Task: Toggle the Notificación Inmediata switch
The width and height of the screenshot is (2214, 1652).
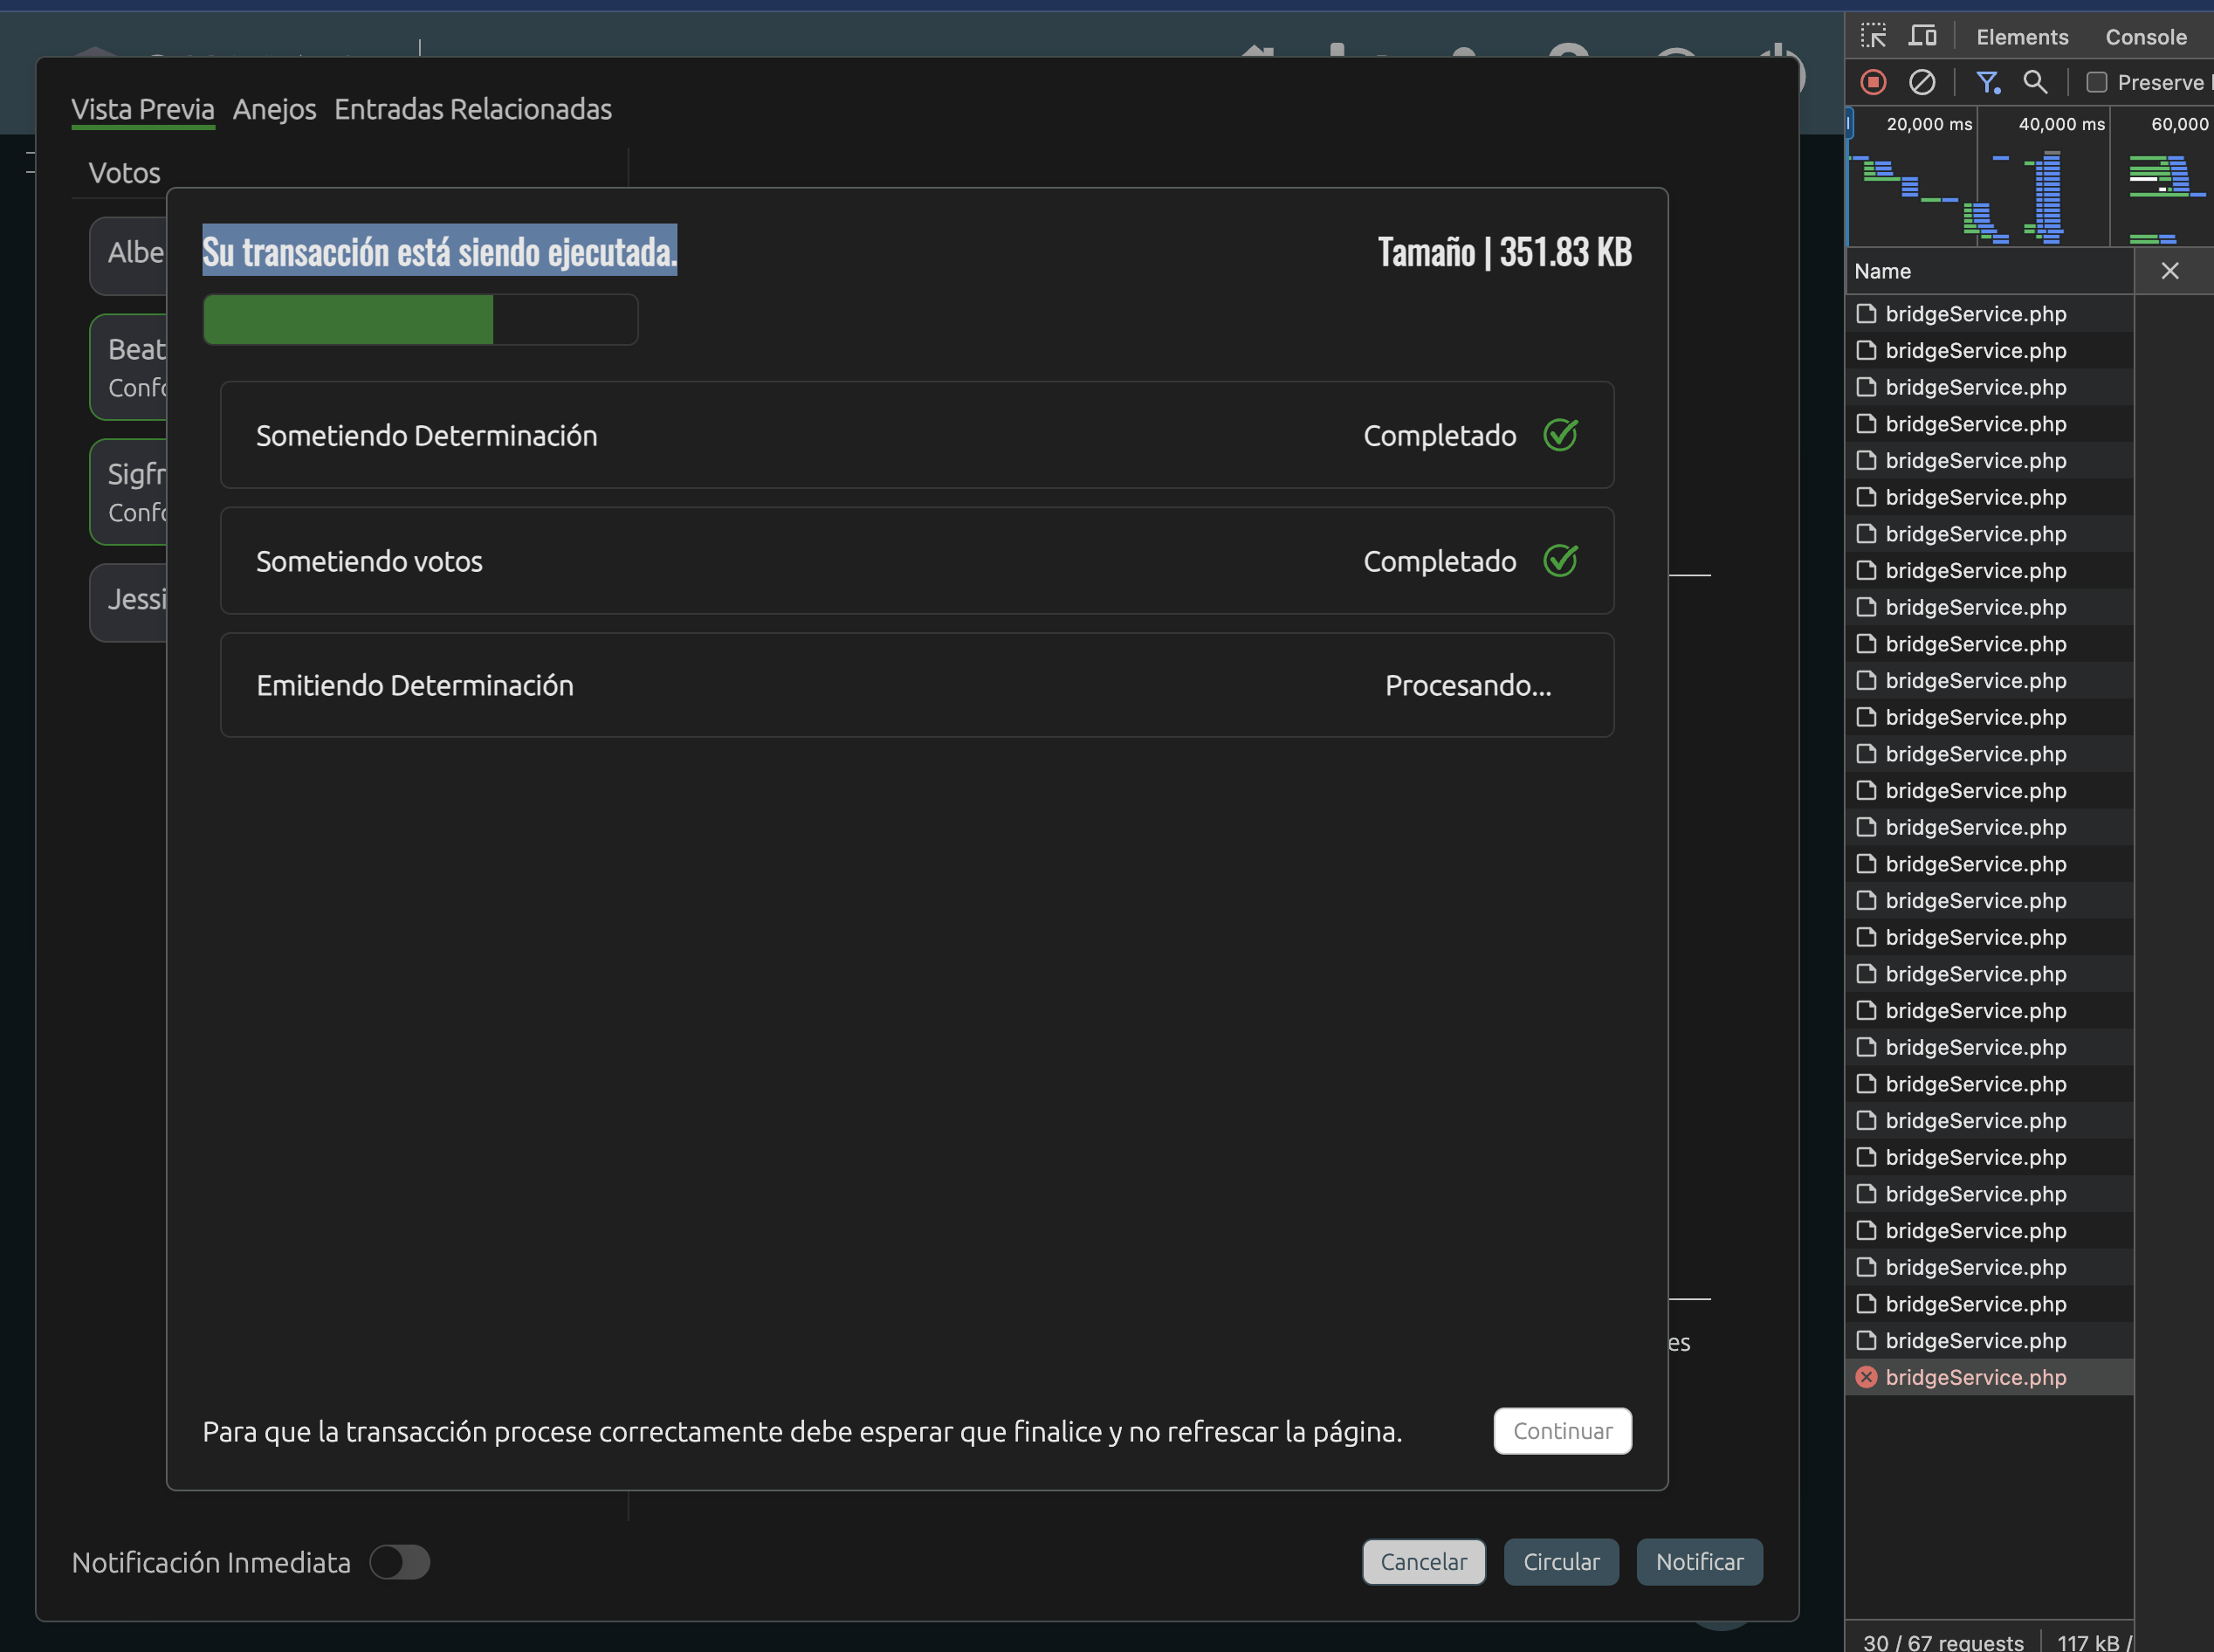Action: pos(399,1562)
